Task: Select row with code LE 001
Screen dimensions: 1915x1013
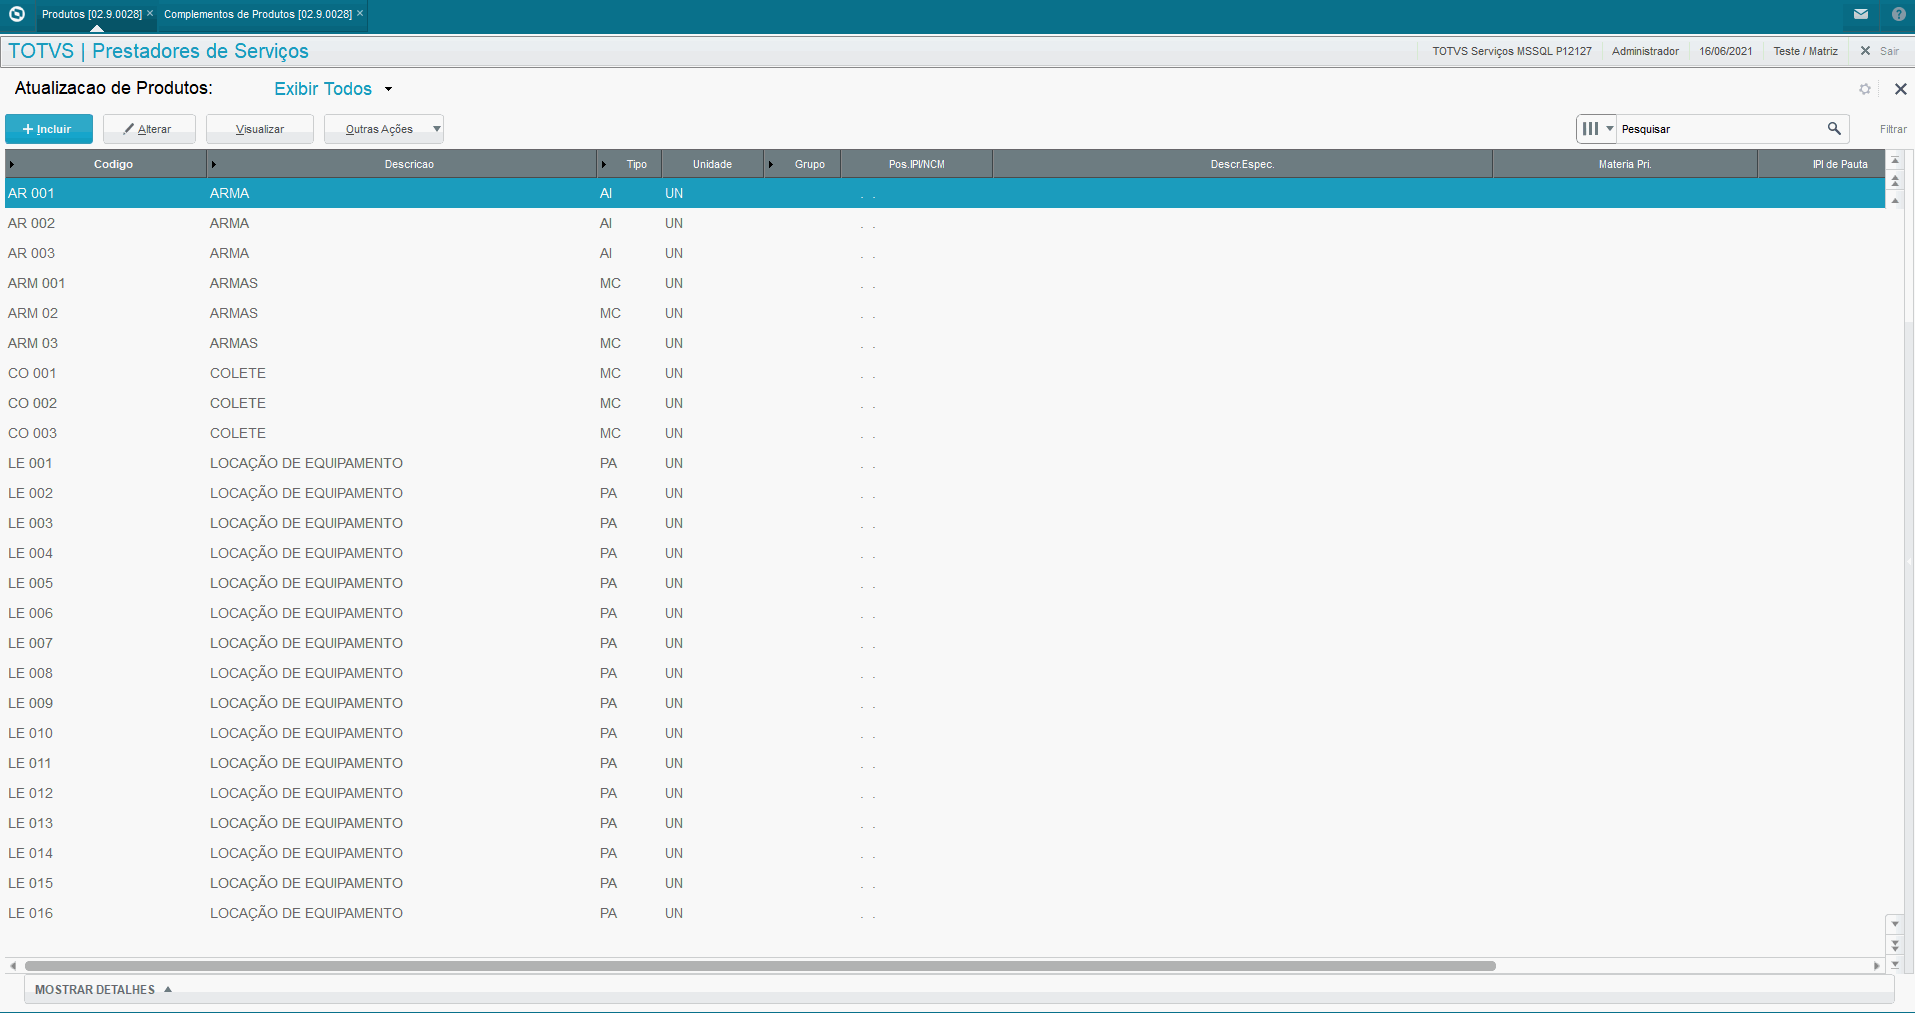Action: pos(945,463)
